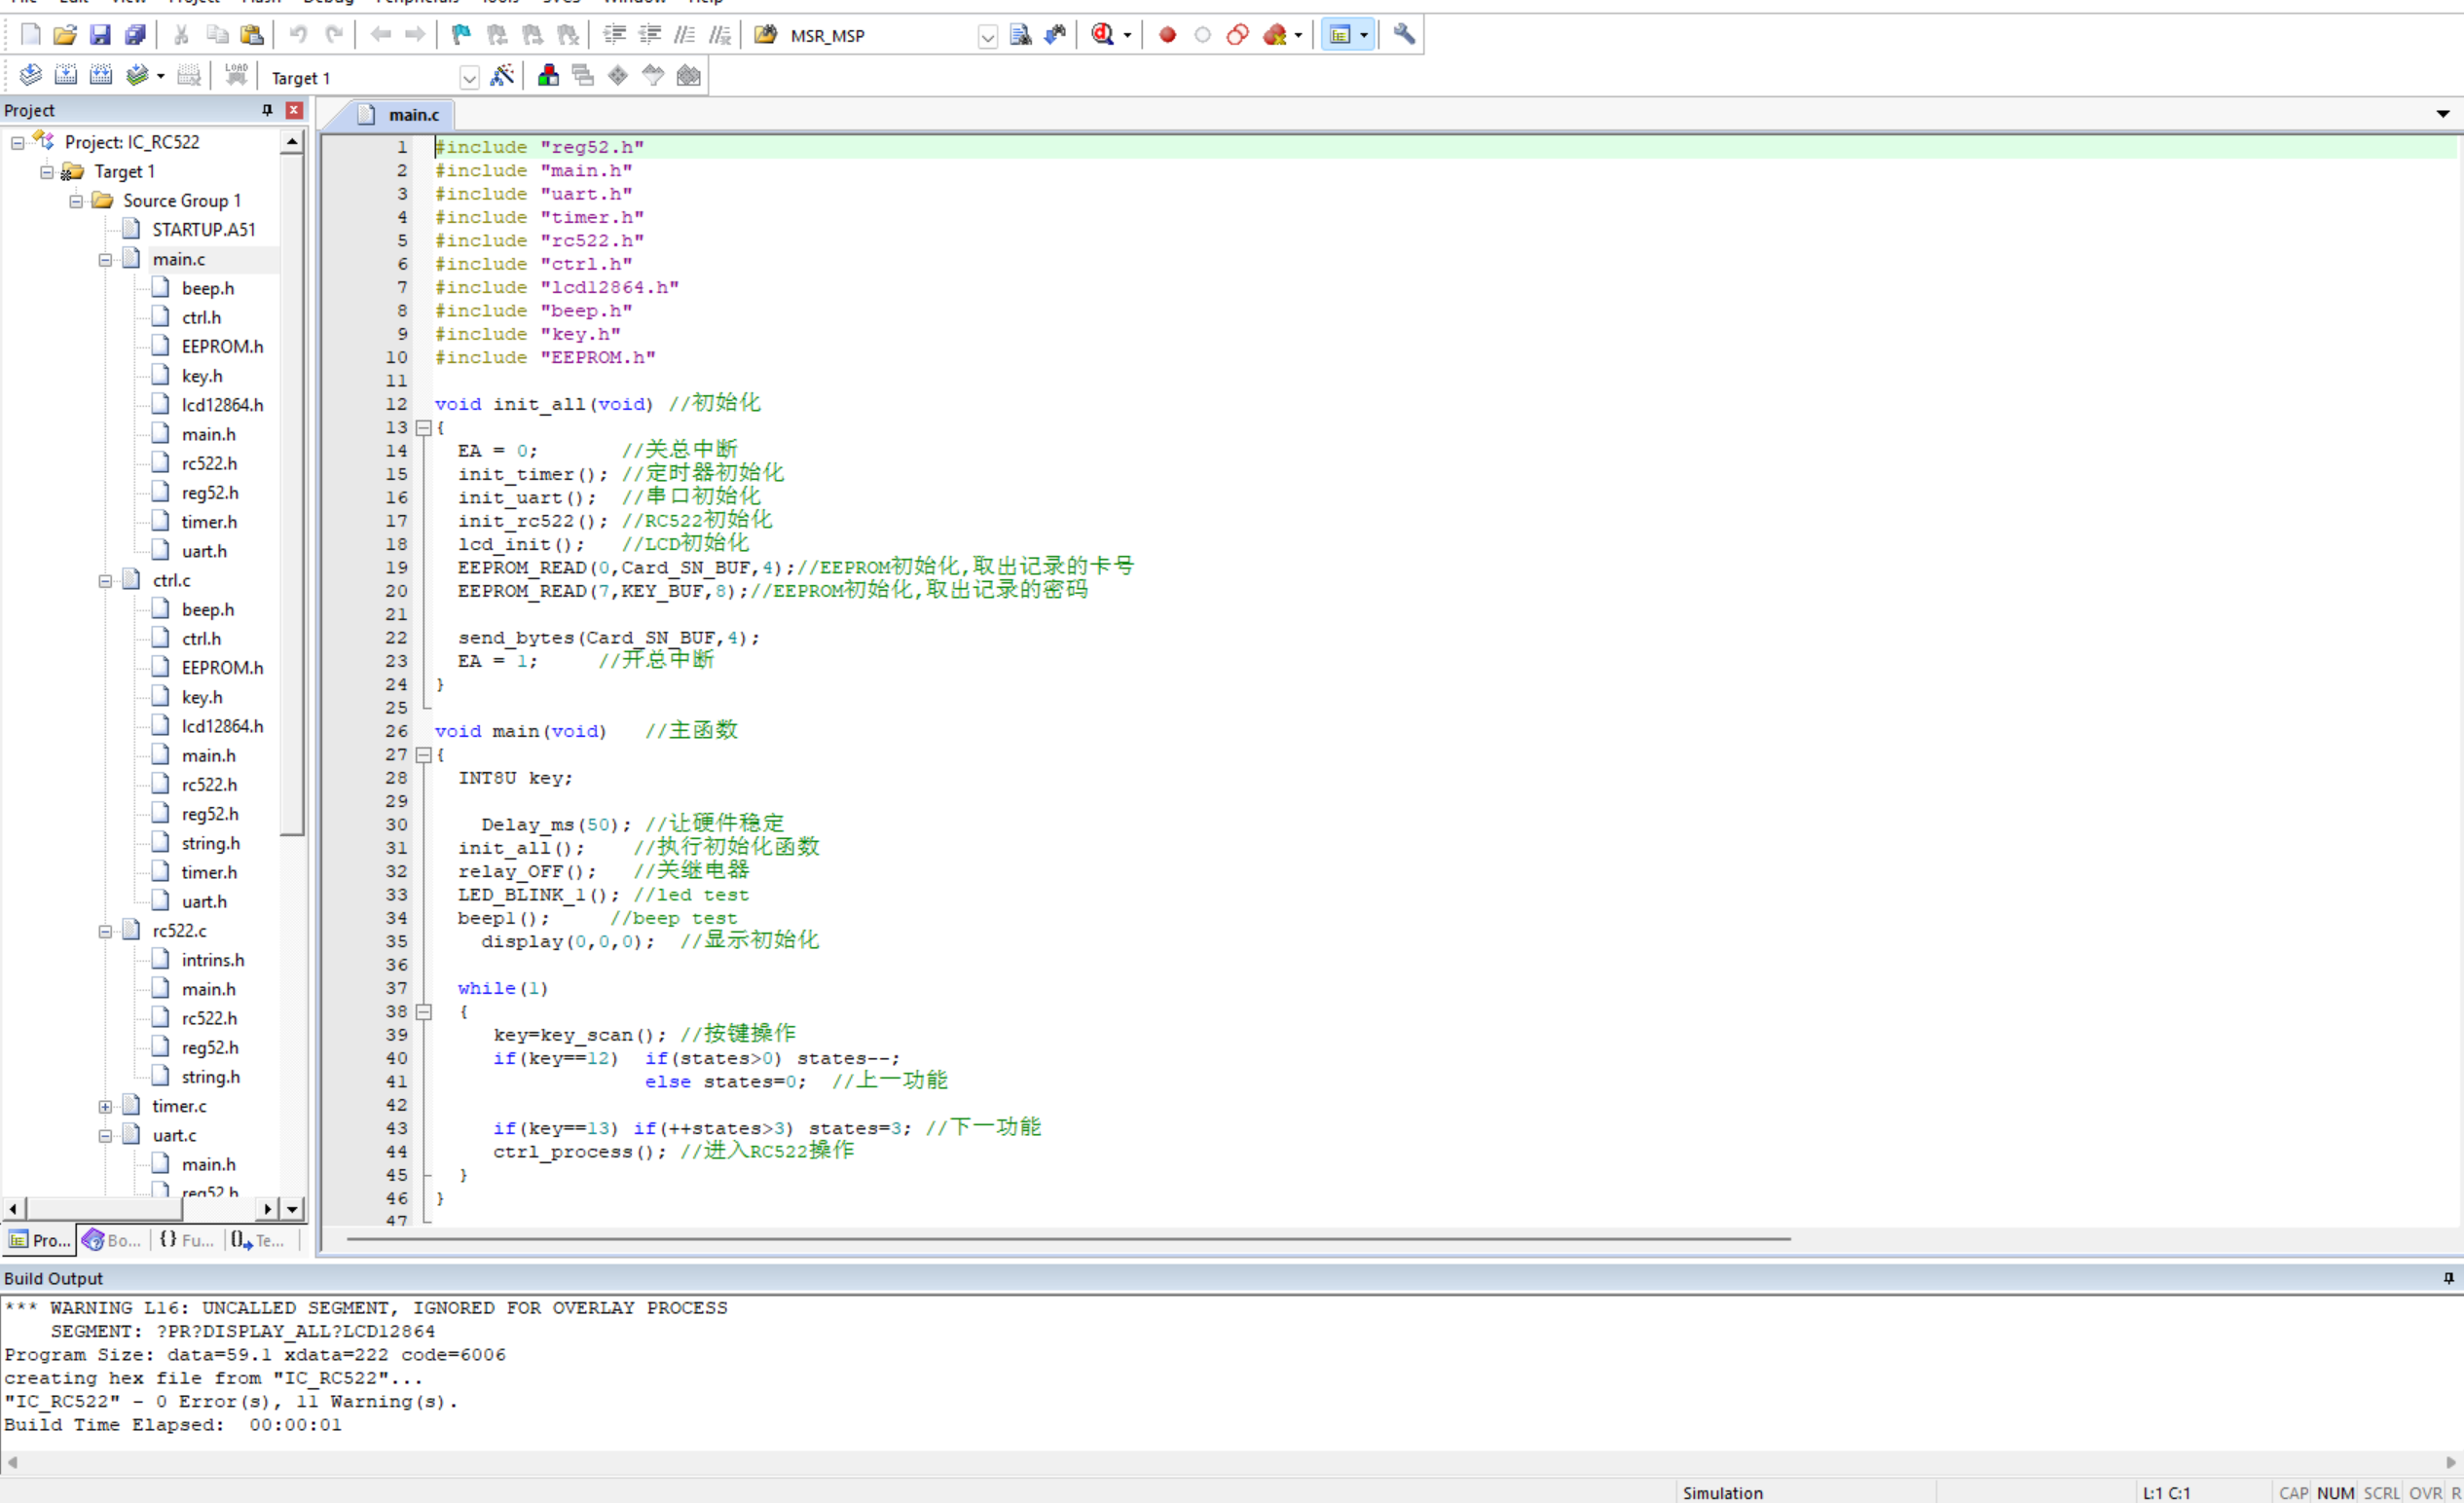Click the Build target icon
The height and width of the screenshot is (1503, 2464).
(x=66, y=76)
